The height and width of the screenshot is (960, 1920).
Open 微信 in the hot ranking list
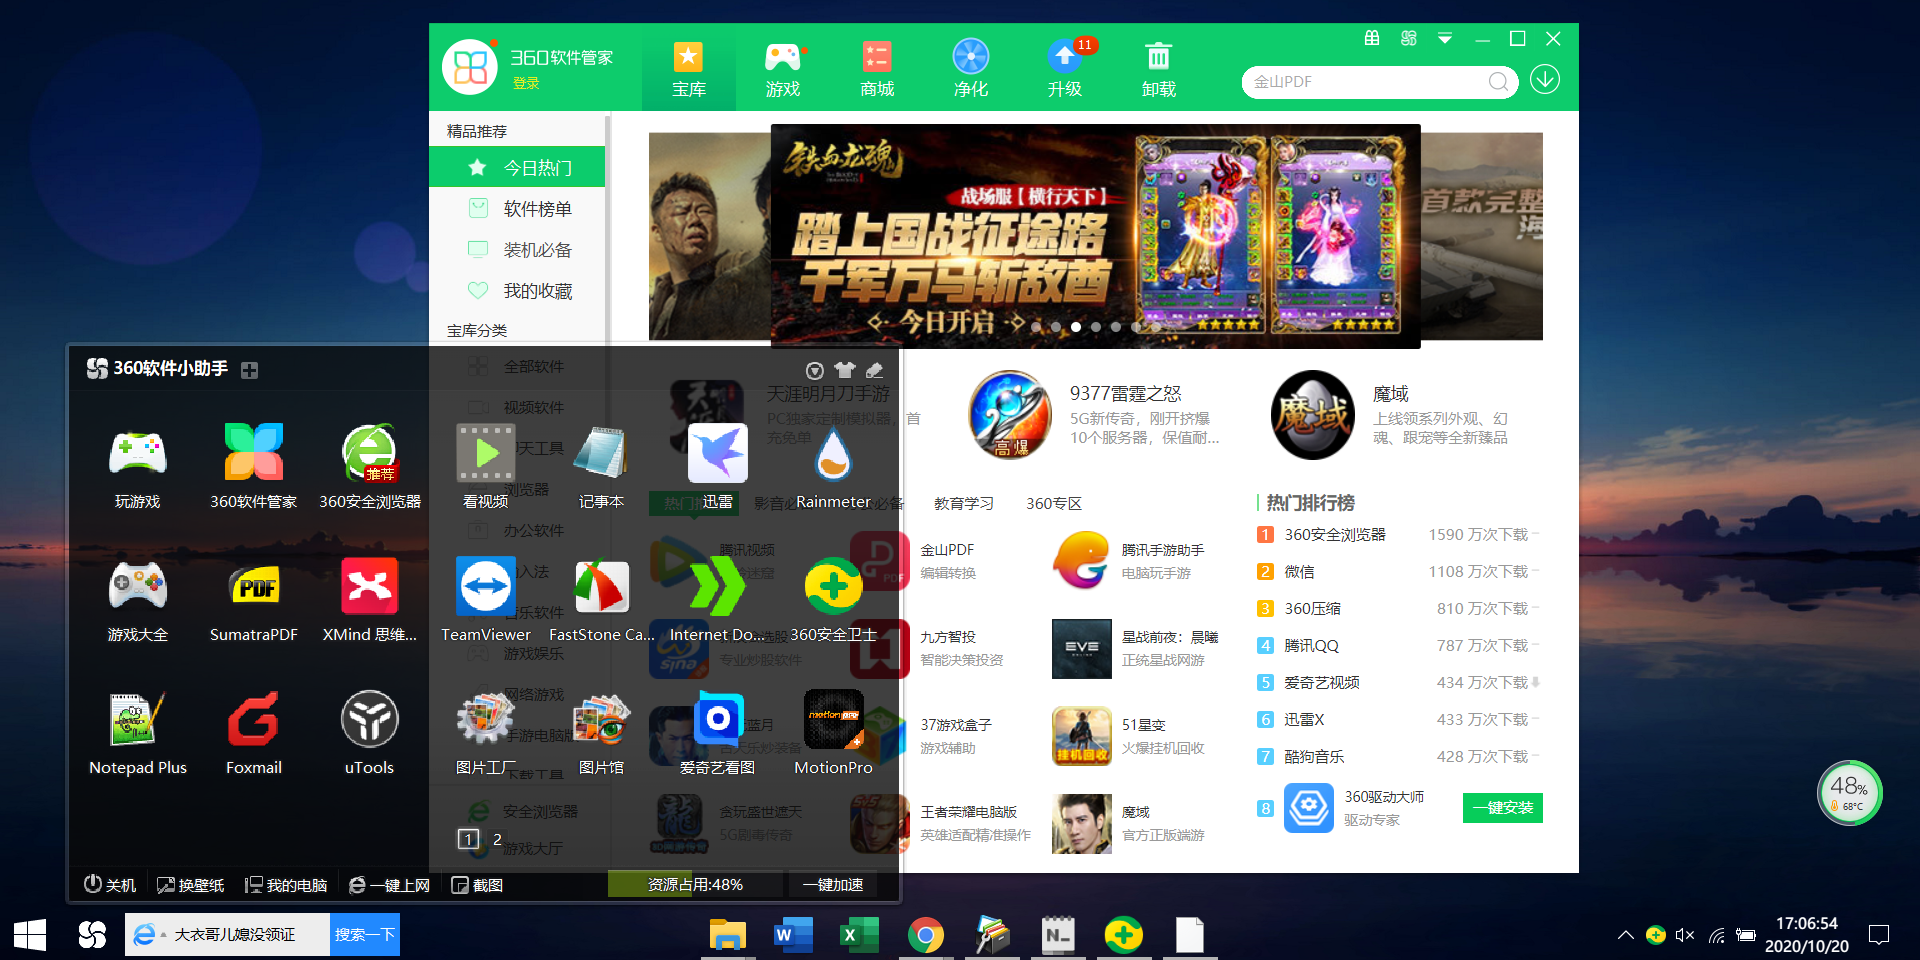pos(1299,571)
